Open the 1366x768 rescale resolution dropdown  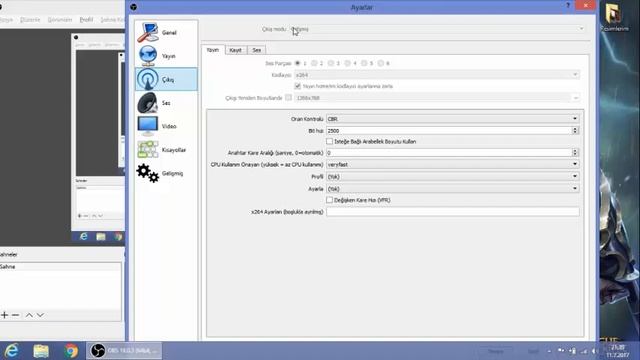tap(437, 98)
